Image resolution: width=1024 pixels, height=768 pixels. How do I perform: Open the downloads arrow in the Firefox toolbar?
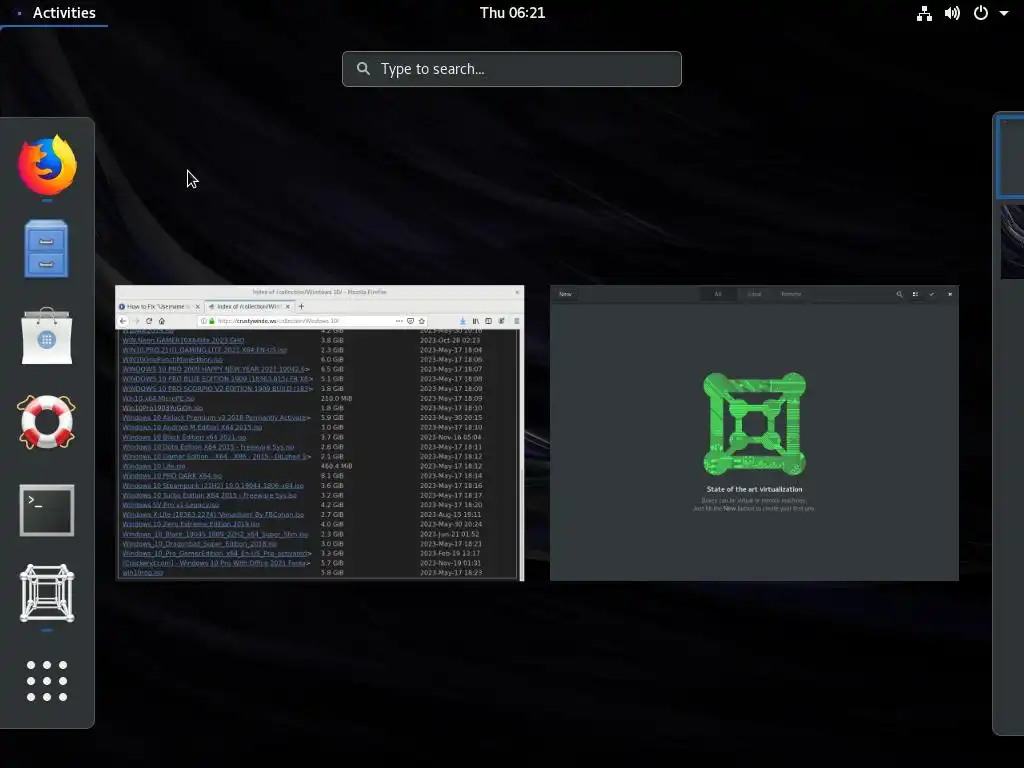pos(463,321)
